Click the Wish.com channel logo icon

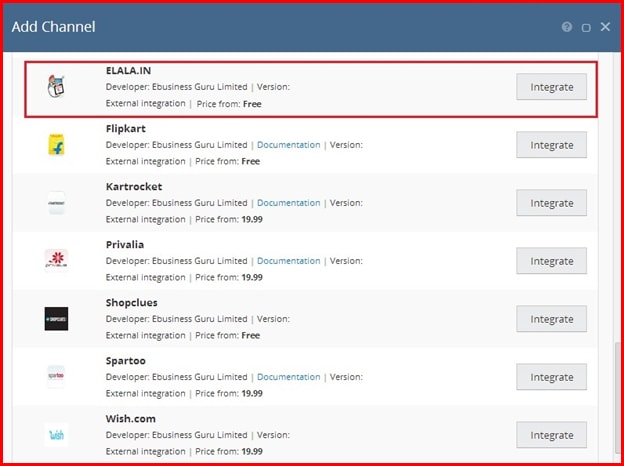[56, 435]
